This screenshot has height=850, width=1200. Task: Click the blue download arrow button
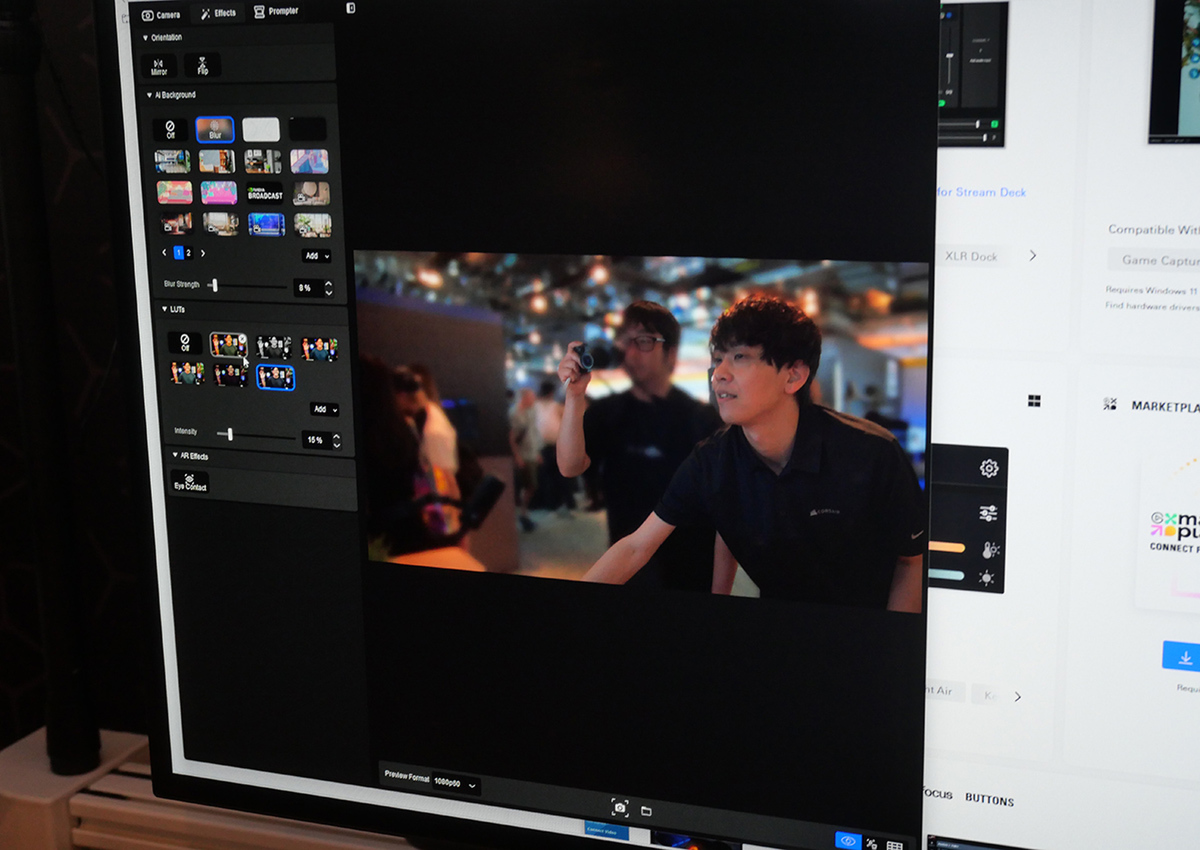pos(1184,657)
